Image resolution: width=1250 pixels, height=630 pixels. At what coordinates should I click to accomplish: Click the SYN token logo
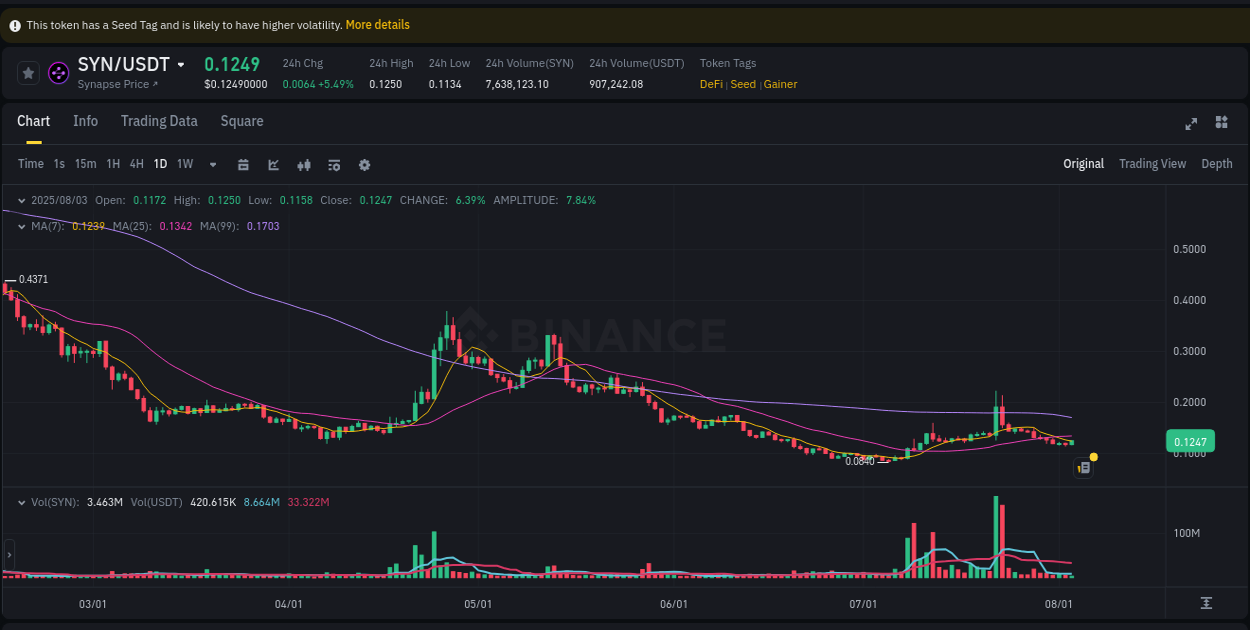click(x=58, y=73)
